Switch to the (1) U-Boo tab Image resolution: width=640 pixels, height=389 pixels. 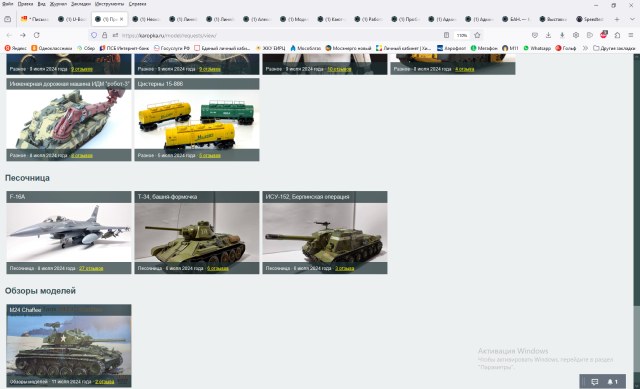coord(72,19)
